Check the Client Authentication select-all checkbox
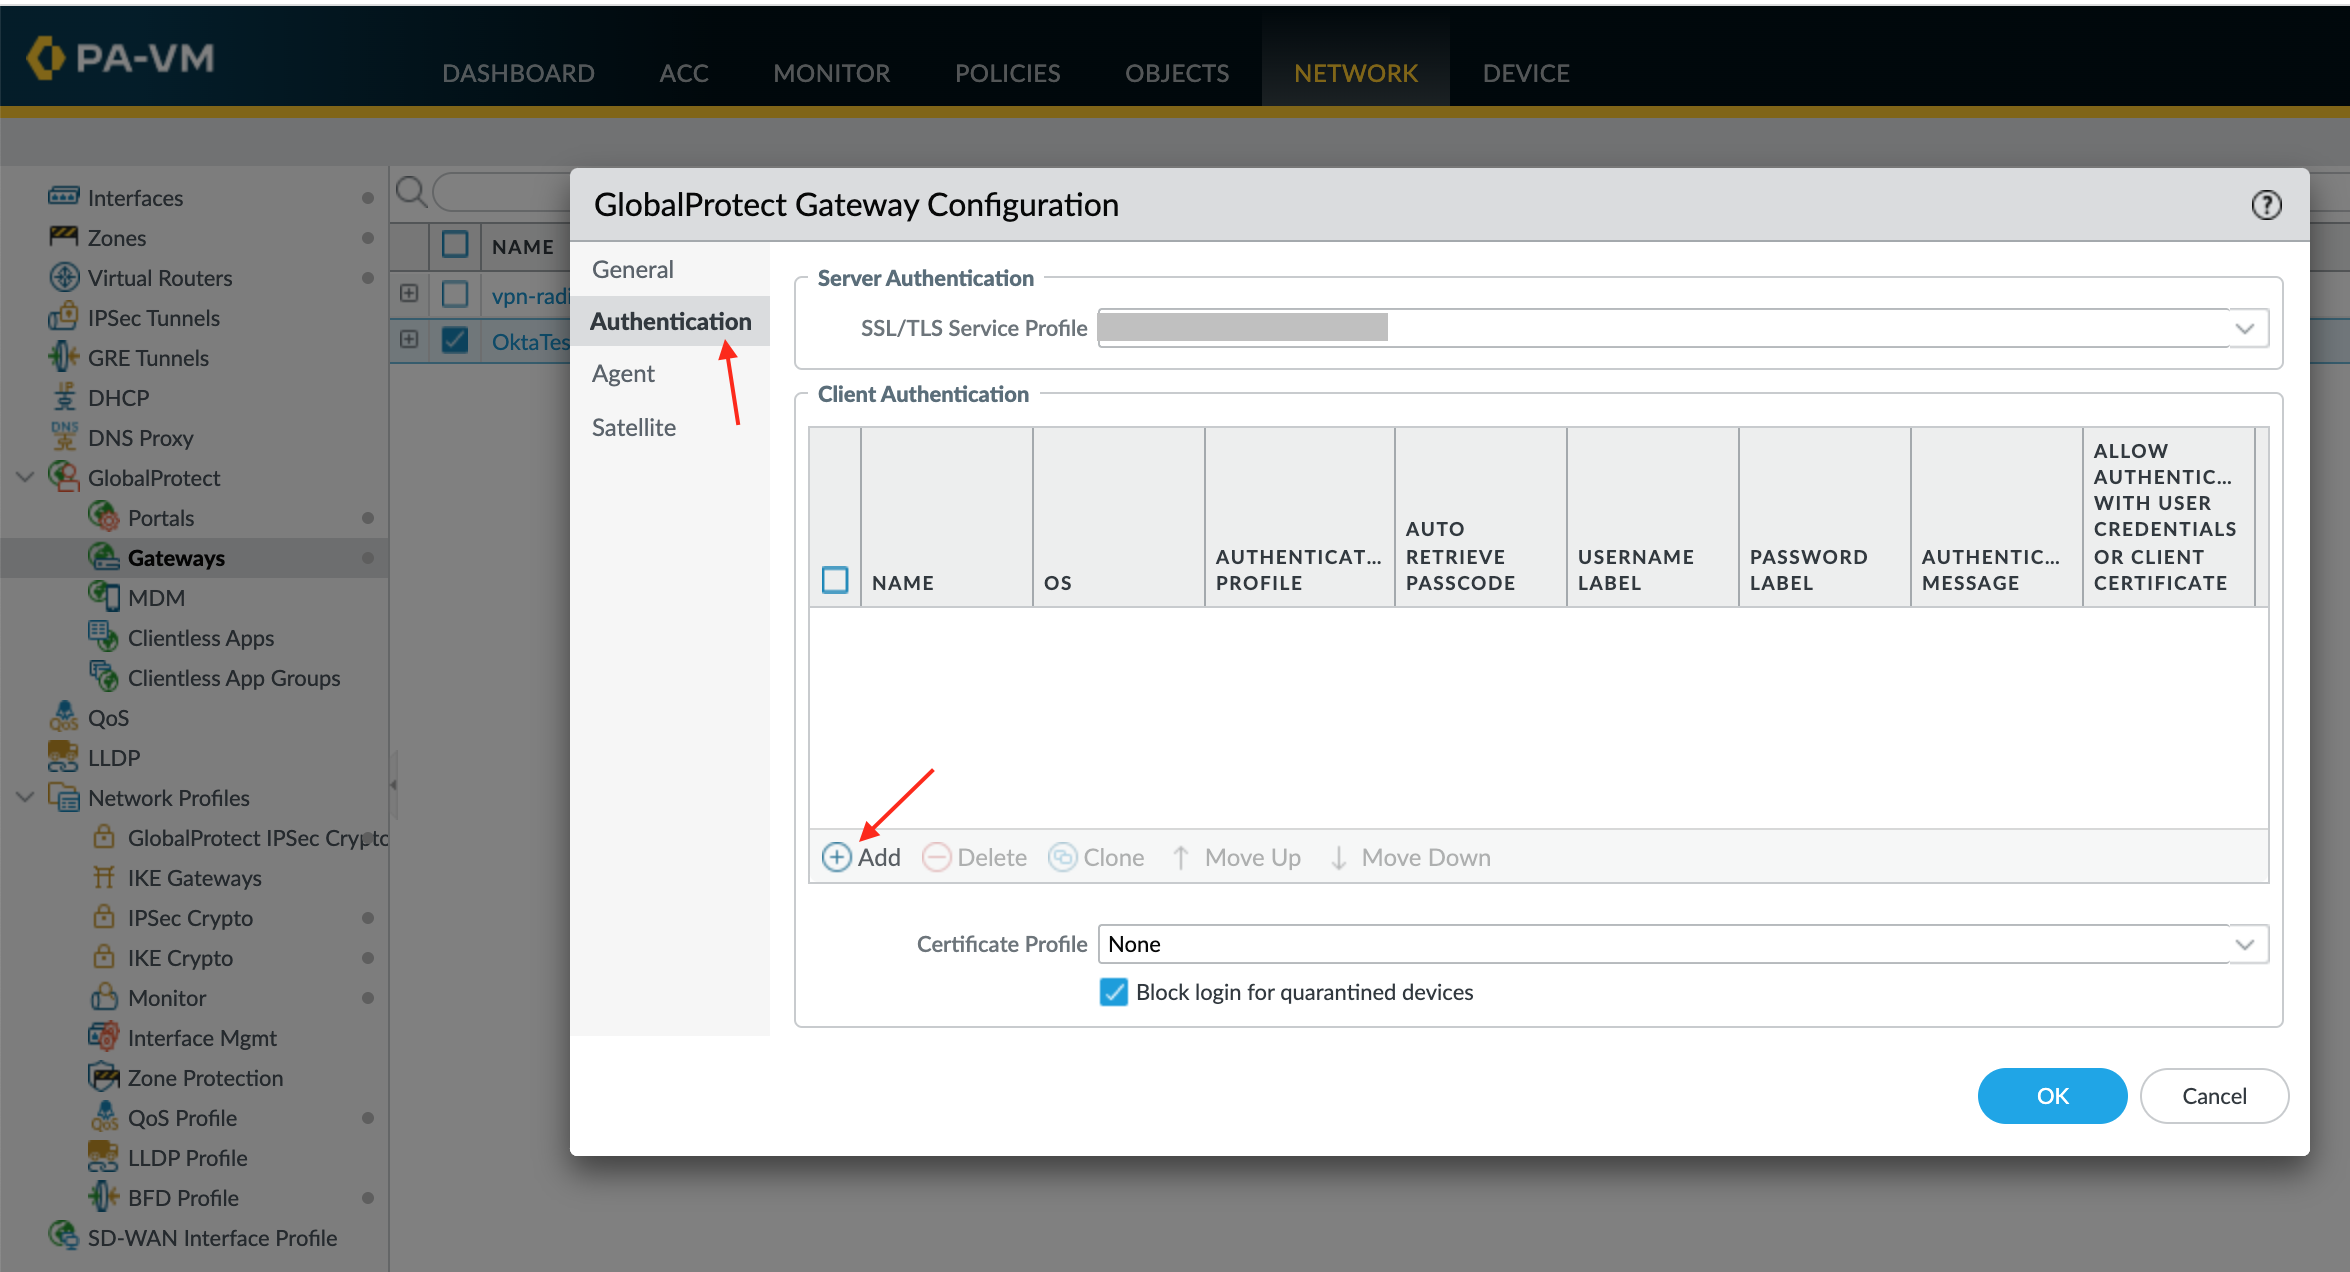 click(835, 581)
